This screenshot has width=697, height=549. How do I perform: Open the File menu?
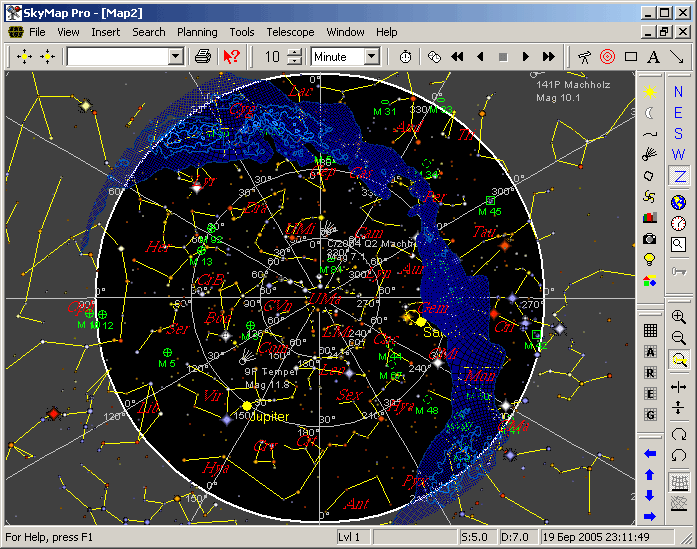pyautogui.click(x=37, y=32)
